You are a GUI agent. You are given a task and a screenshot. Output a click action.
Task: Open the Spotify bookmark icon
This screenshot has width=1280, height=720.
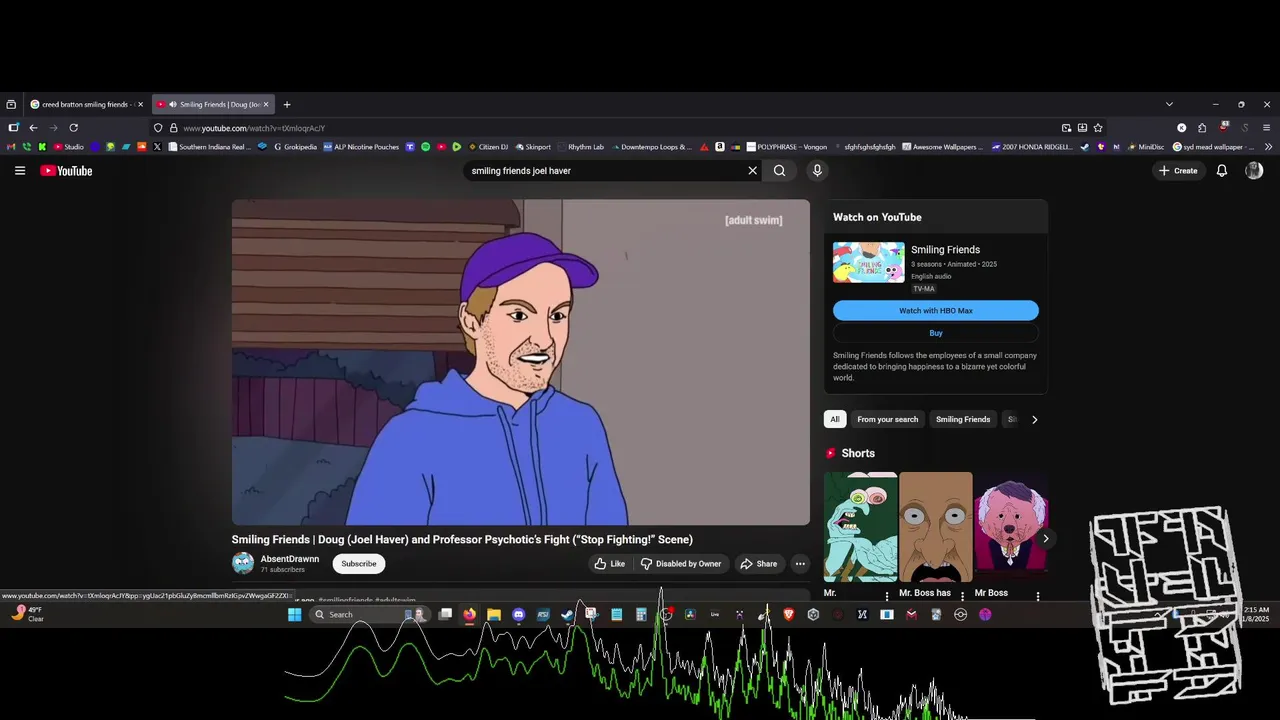coord(425,147)
